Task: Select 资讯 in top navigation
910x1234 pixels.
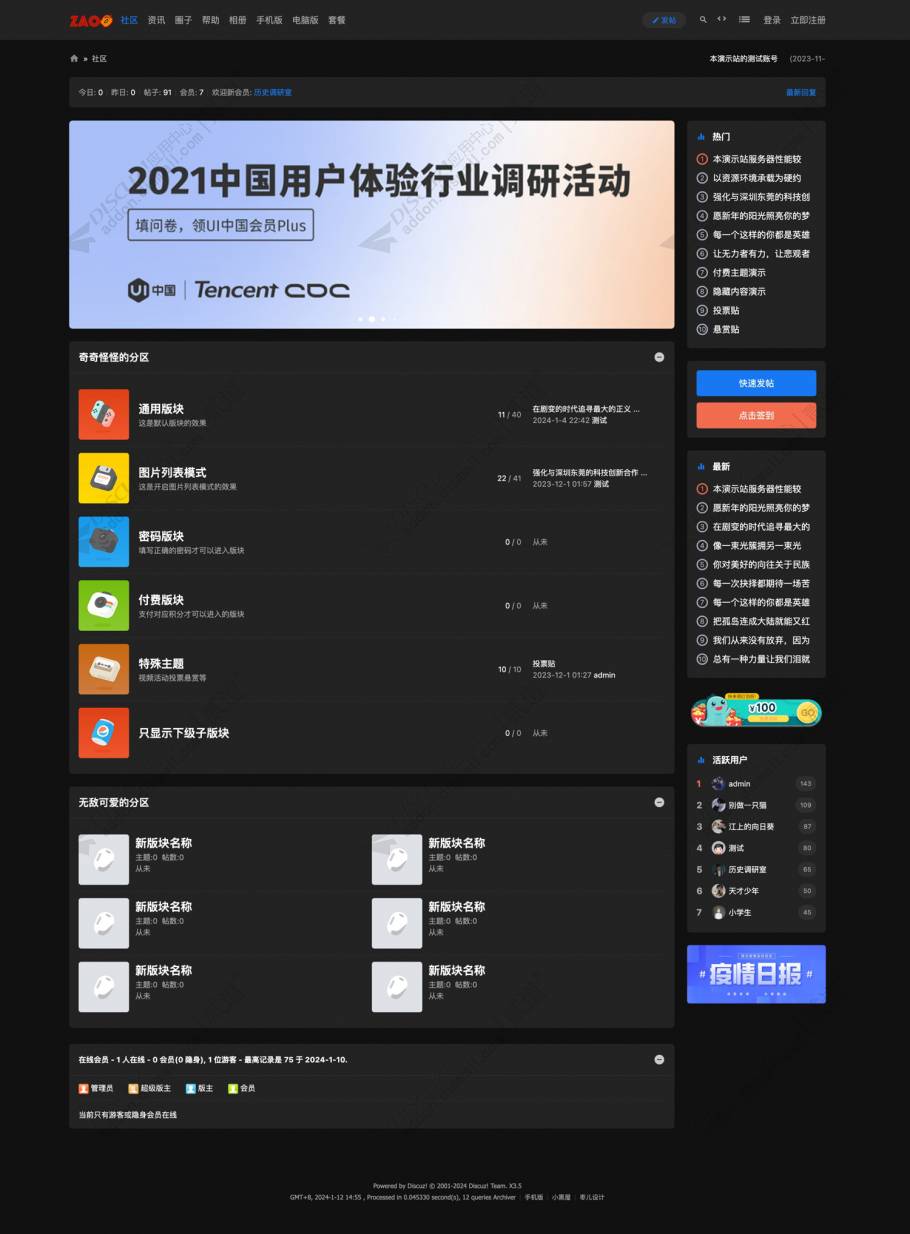Action: [156, 20]
